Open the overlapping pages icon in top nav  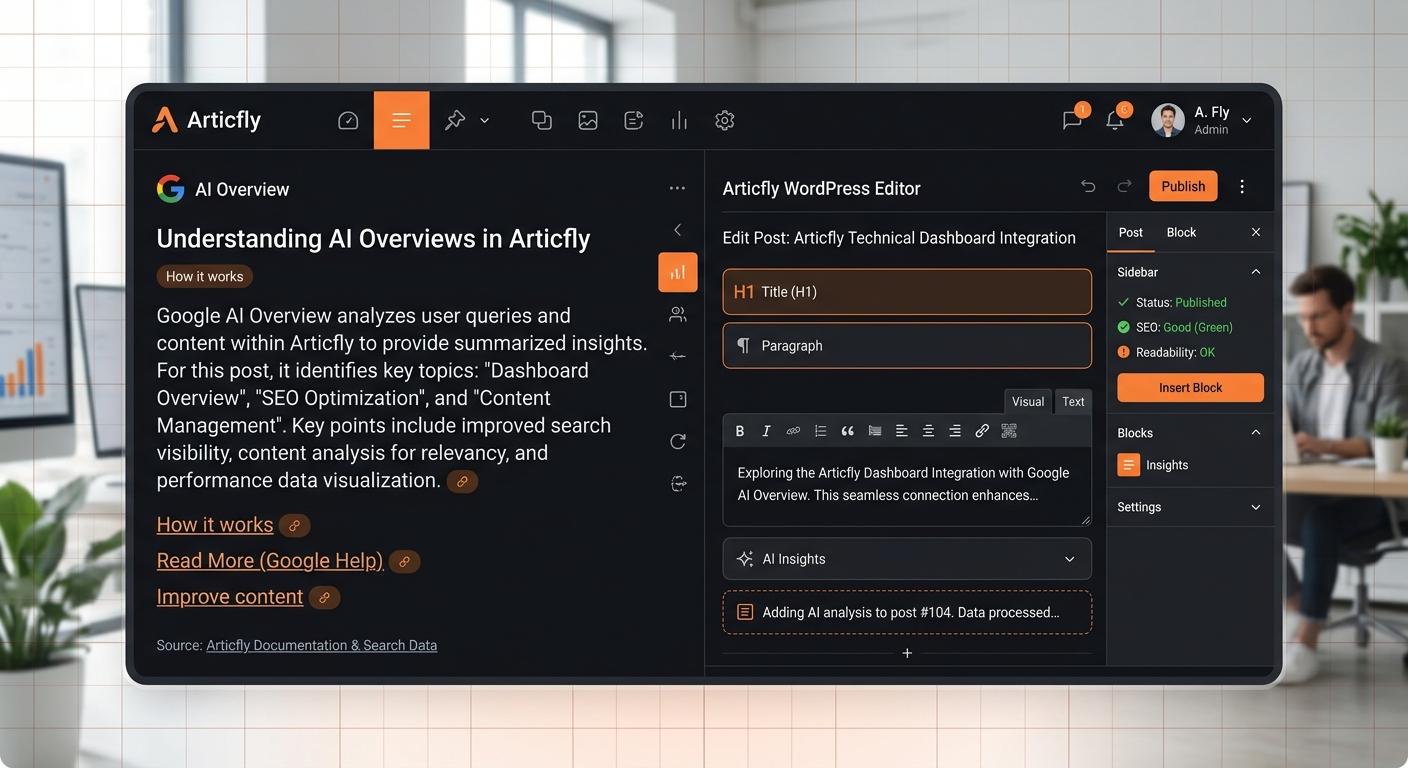point(541,120)
